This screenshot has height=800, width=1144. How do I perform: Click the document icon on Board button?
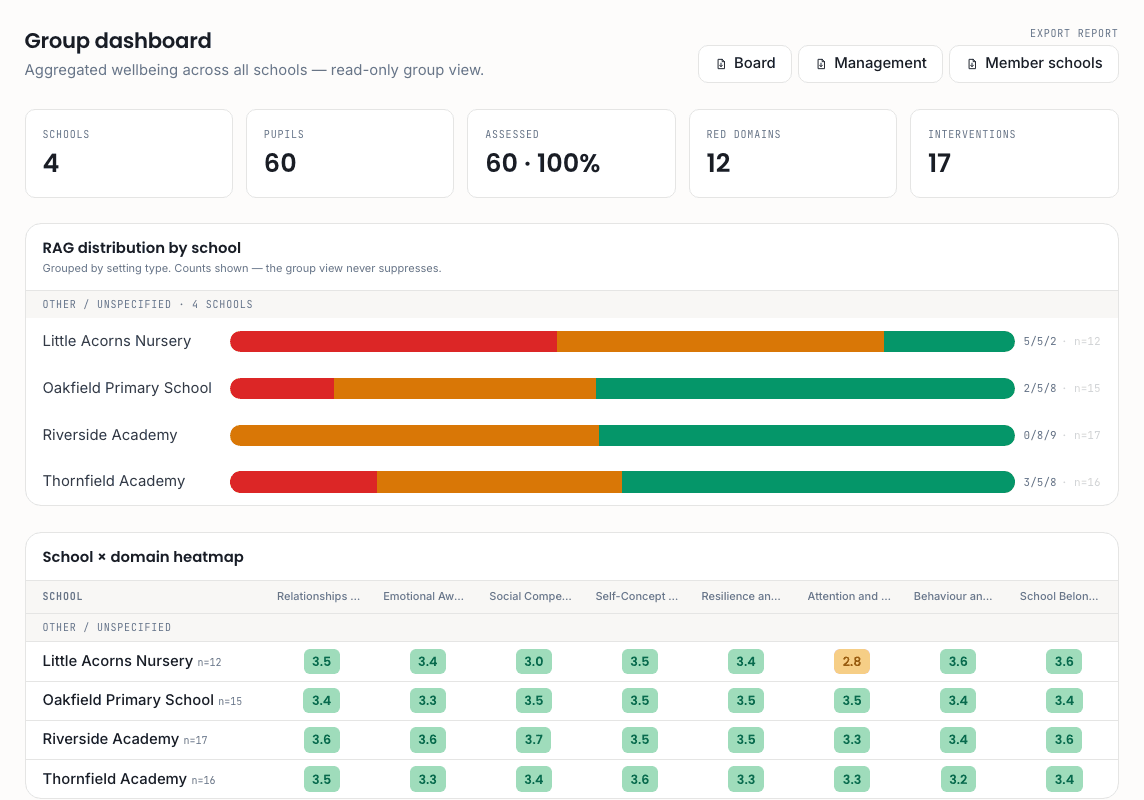click(721, 64)
